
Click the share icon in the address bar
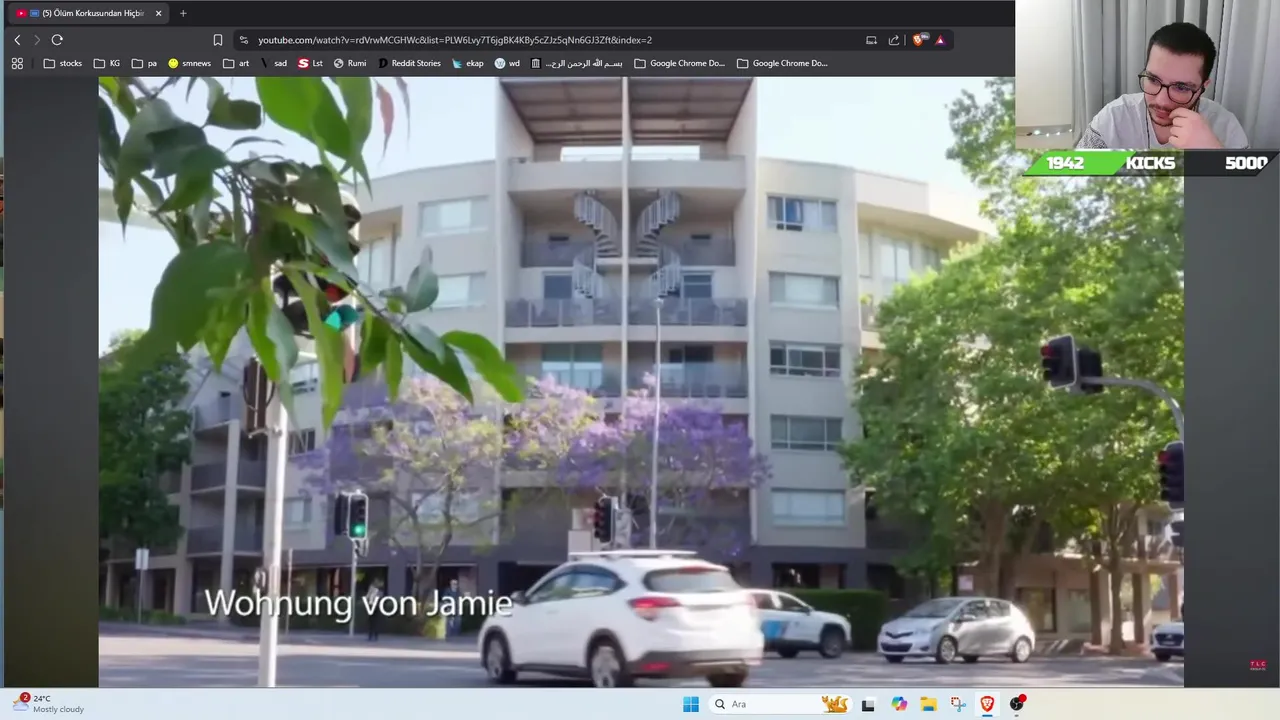pos(894,40)
